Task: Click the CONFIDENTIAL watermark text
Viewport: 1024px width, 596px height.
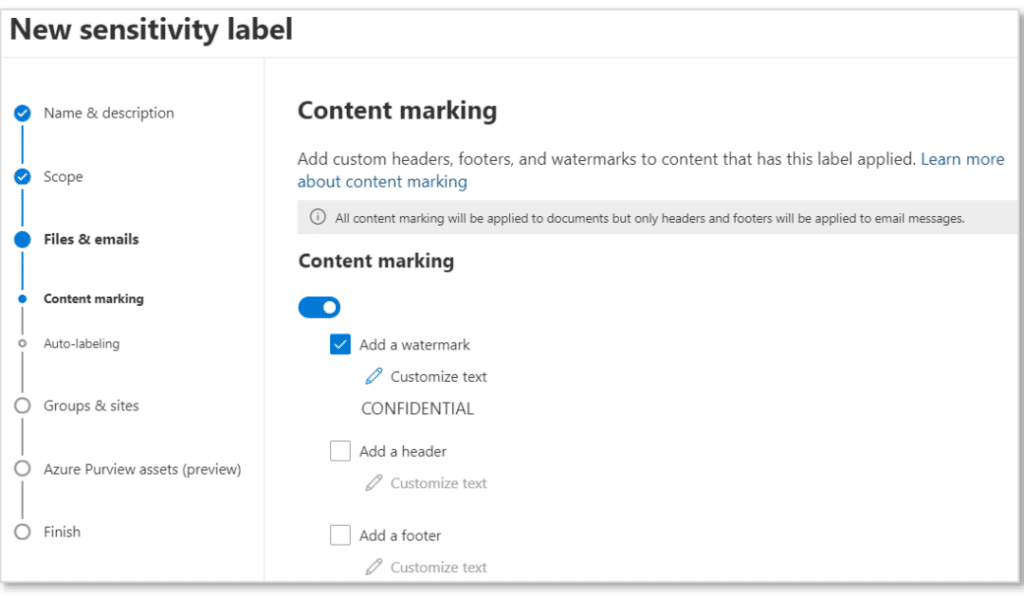Action: click(417, 409)
